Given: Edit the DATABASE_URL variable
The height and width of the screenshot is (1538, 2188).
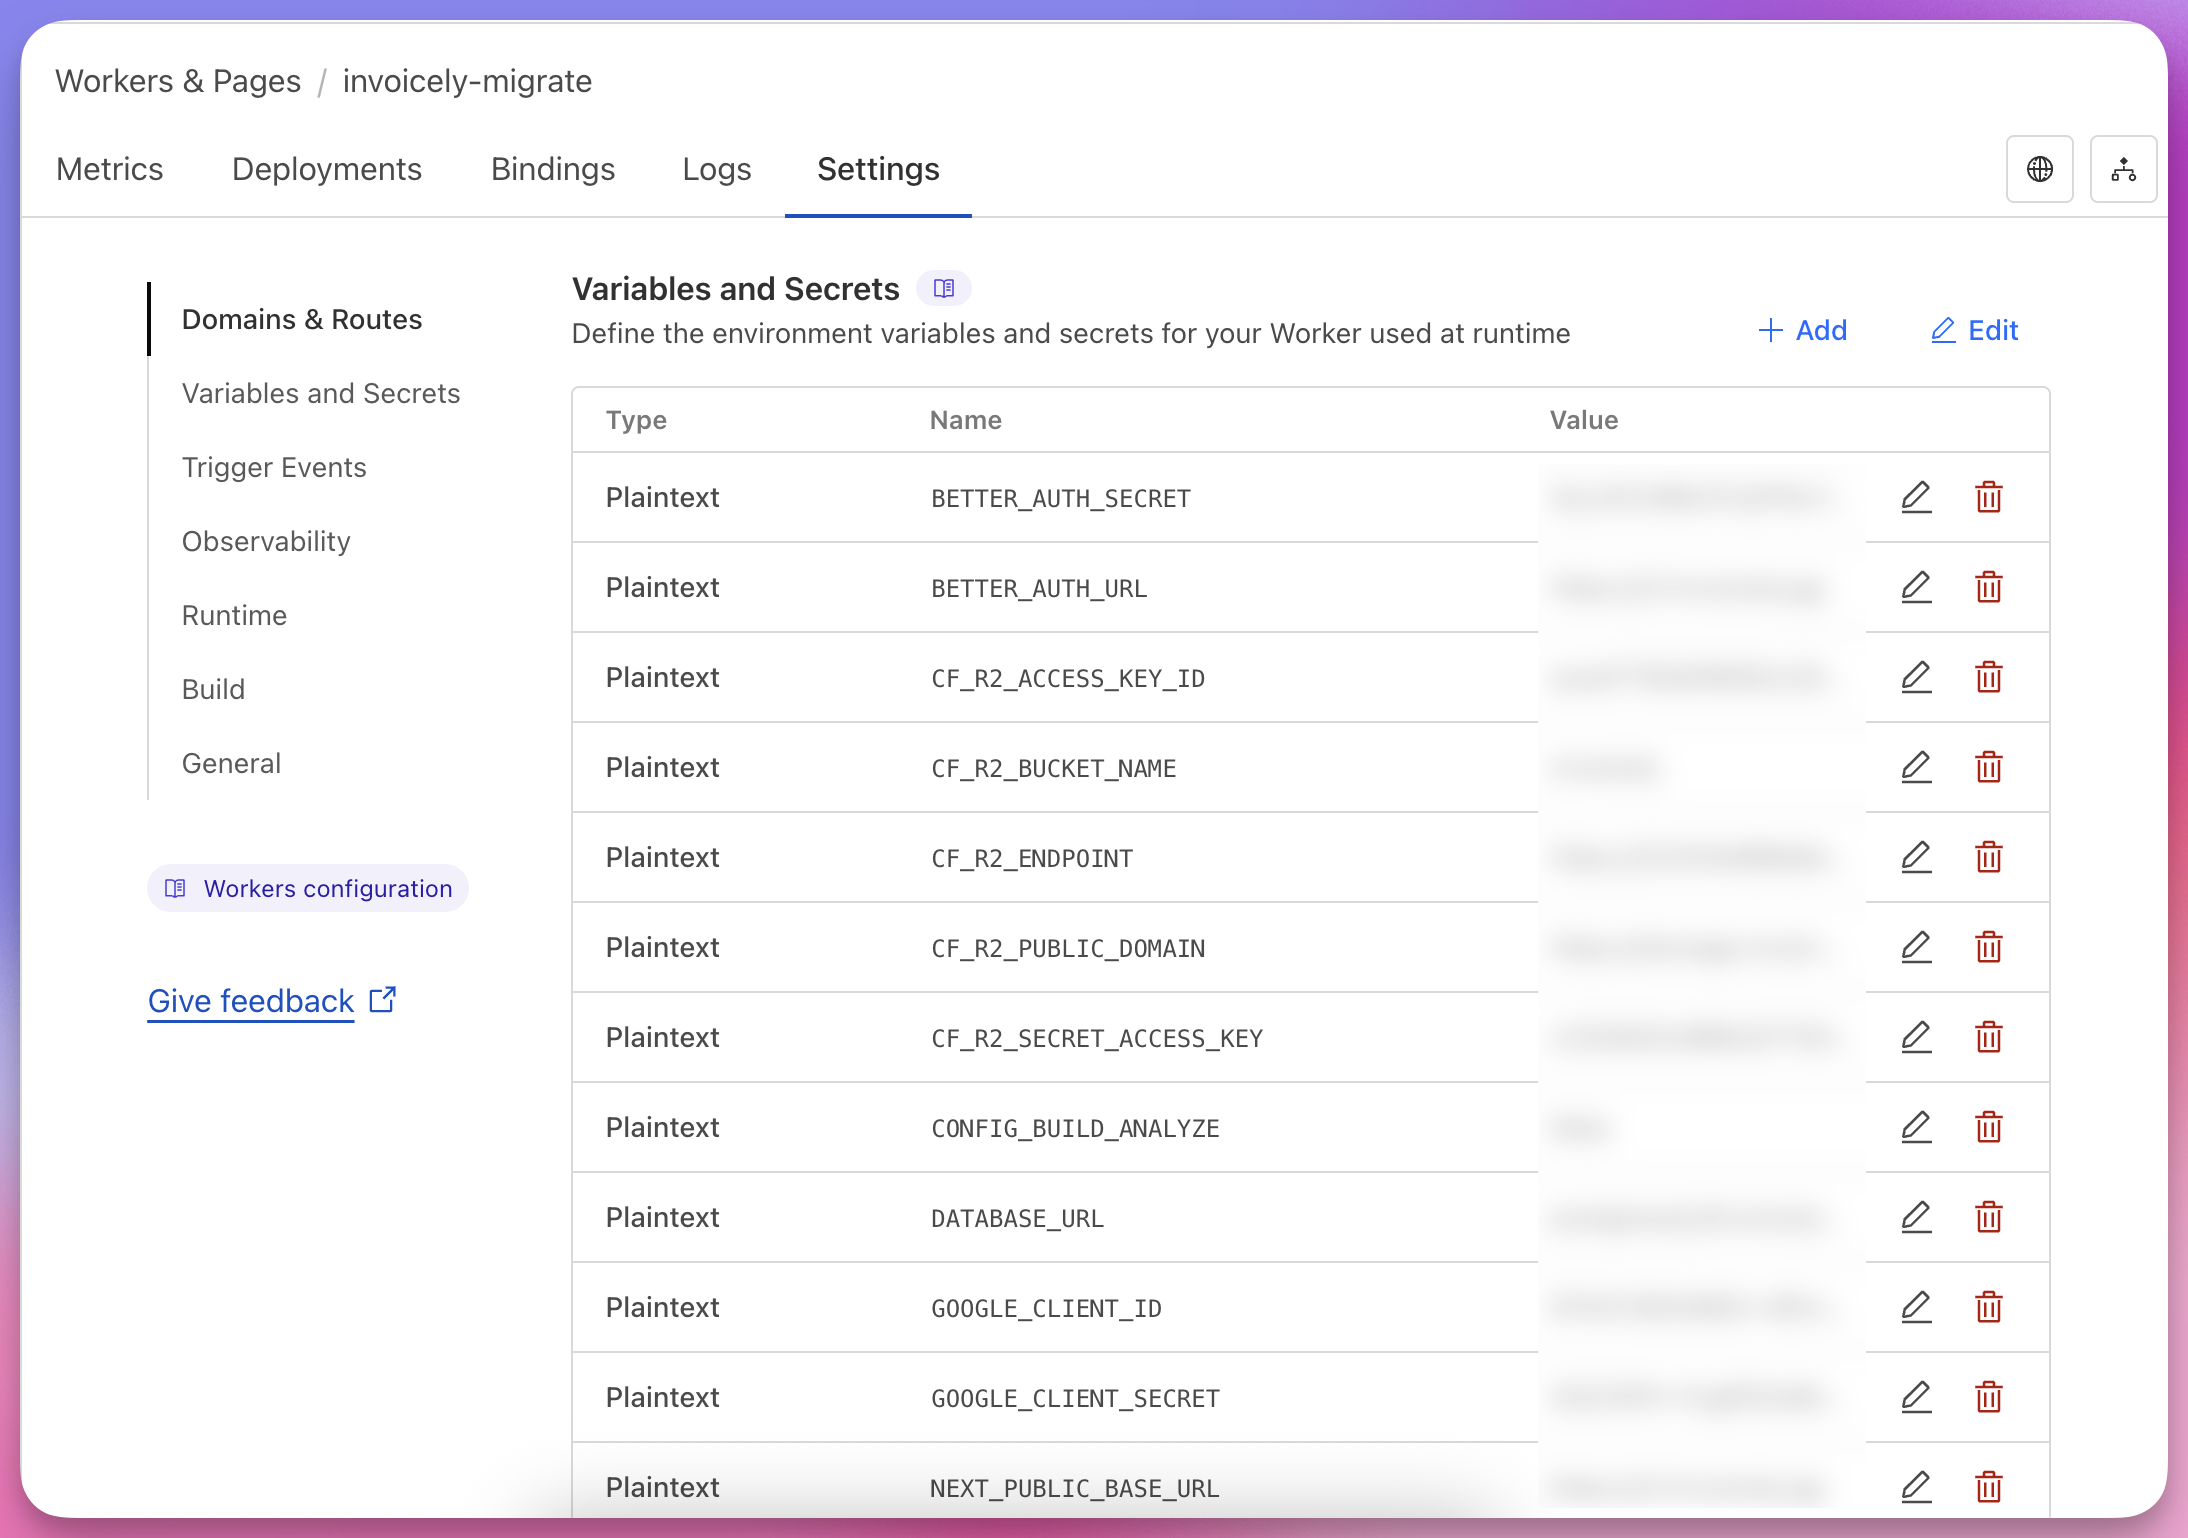Looking at the screenshot, I should pos(1915,1217).
